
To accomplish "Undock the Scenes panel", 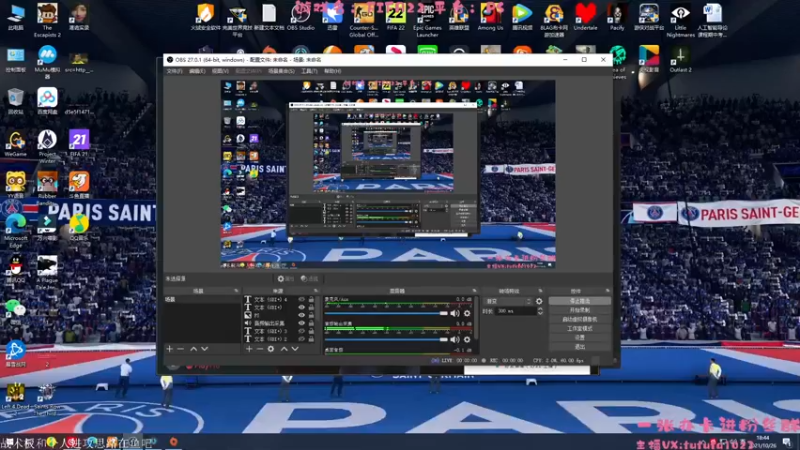I will (236, 291).
